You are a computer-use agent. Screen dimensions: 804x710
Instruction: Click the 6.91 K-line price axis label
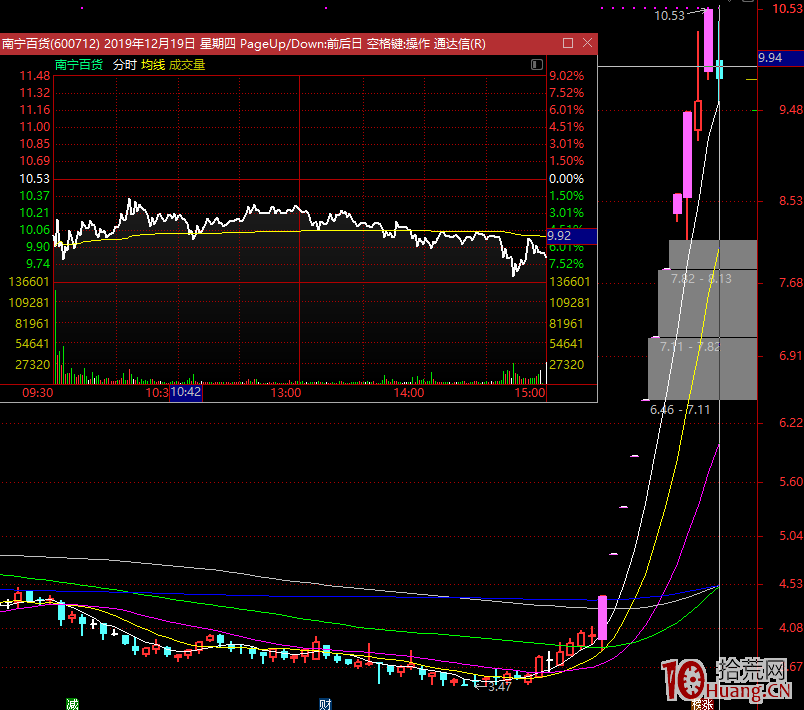tap(791, 355)
